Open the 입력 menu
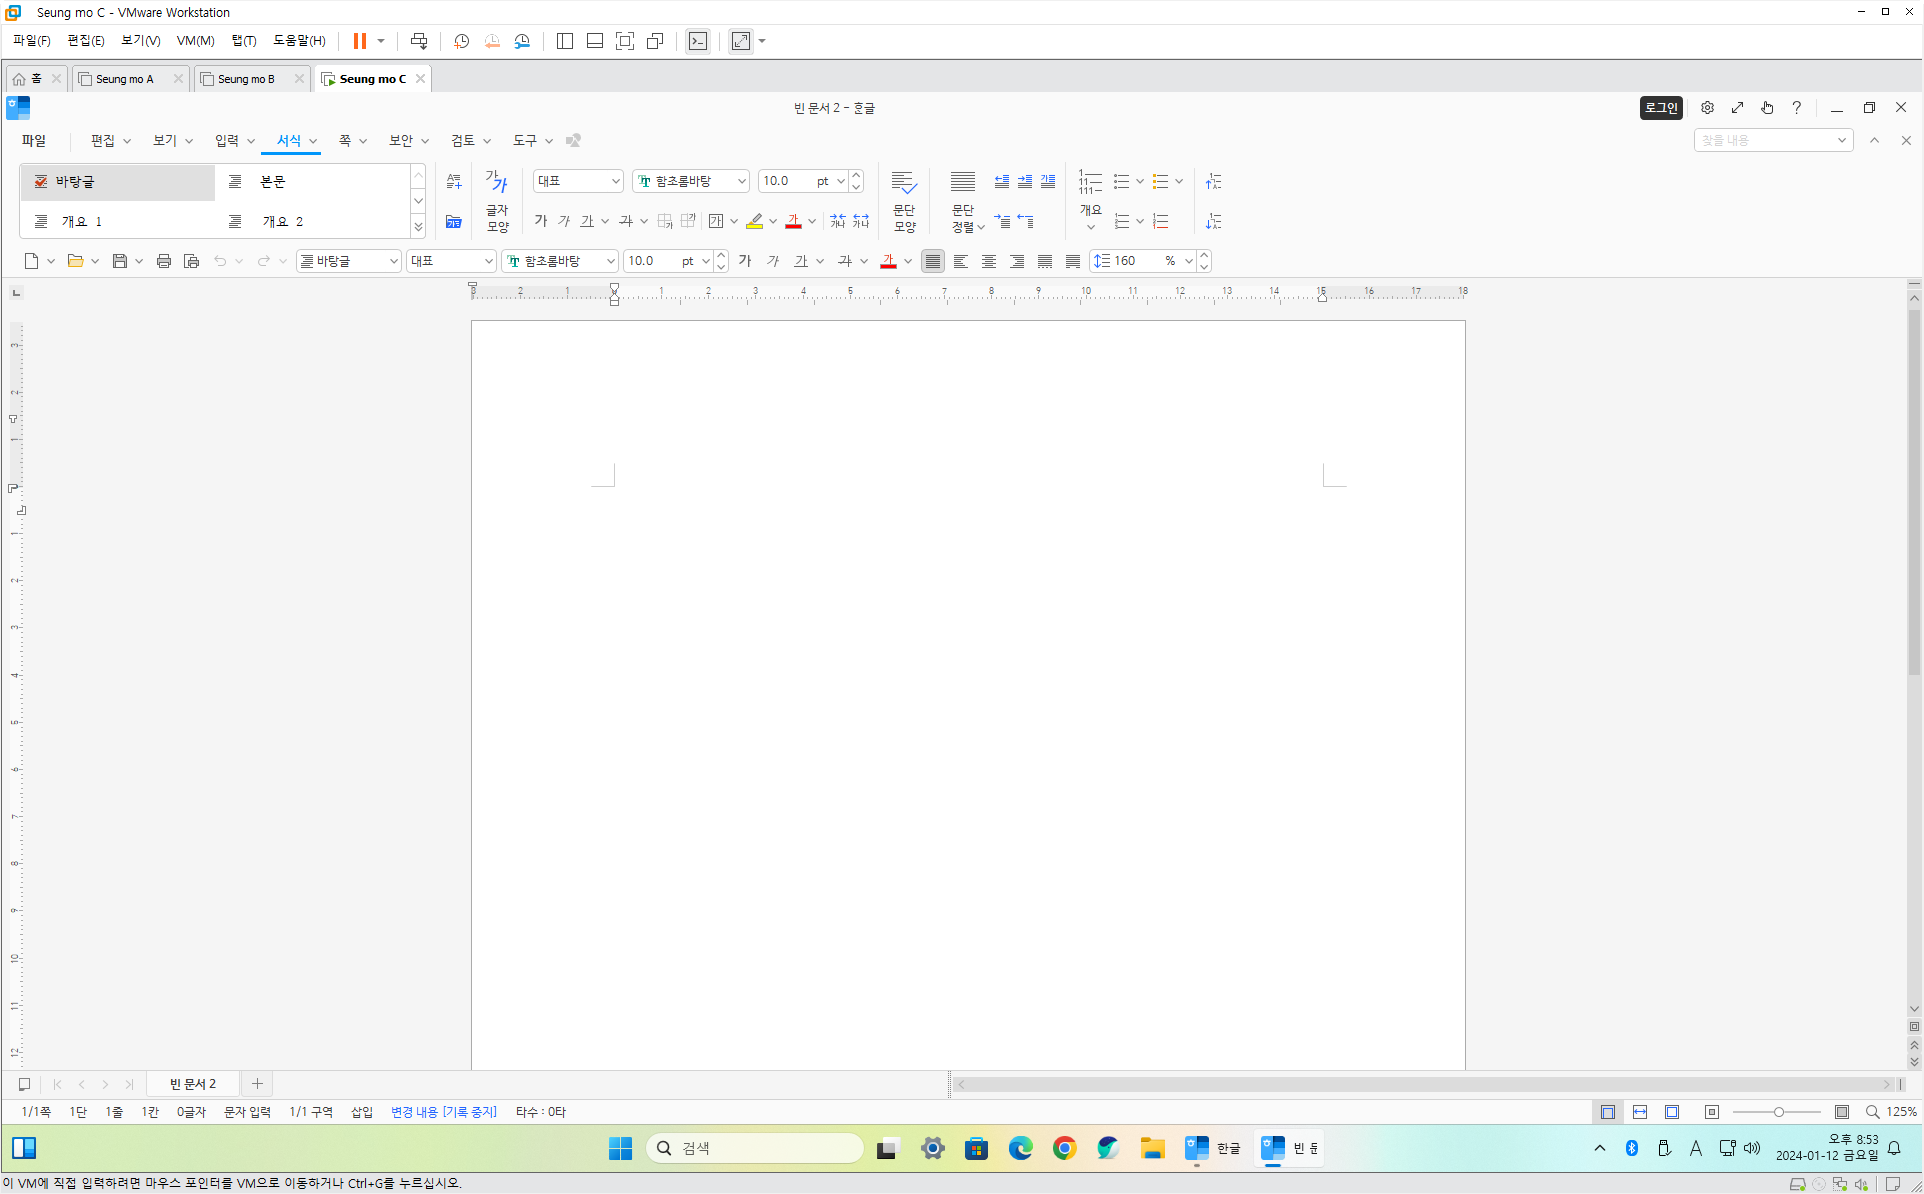 [227, 141]
